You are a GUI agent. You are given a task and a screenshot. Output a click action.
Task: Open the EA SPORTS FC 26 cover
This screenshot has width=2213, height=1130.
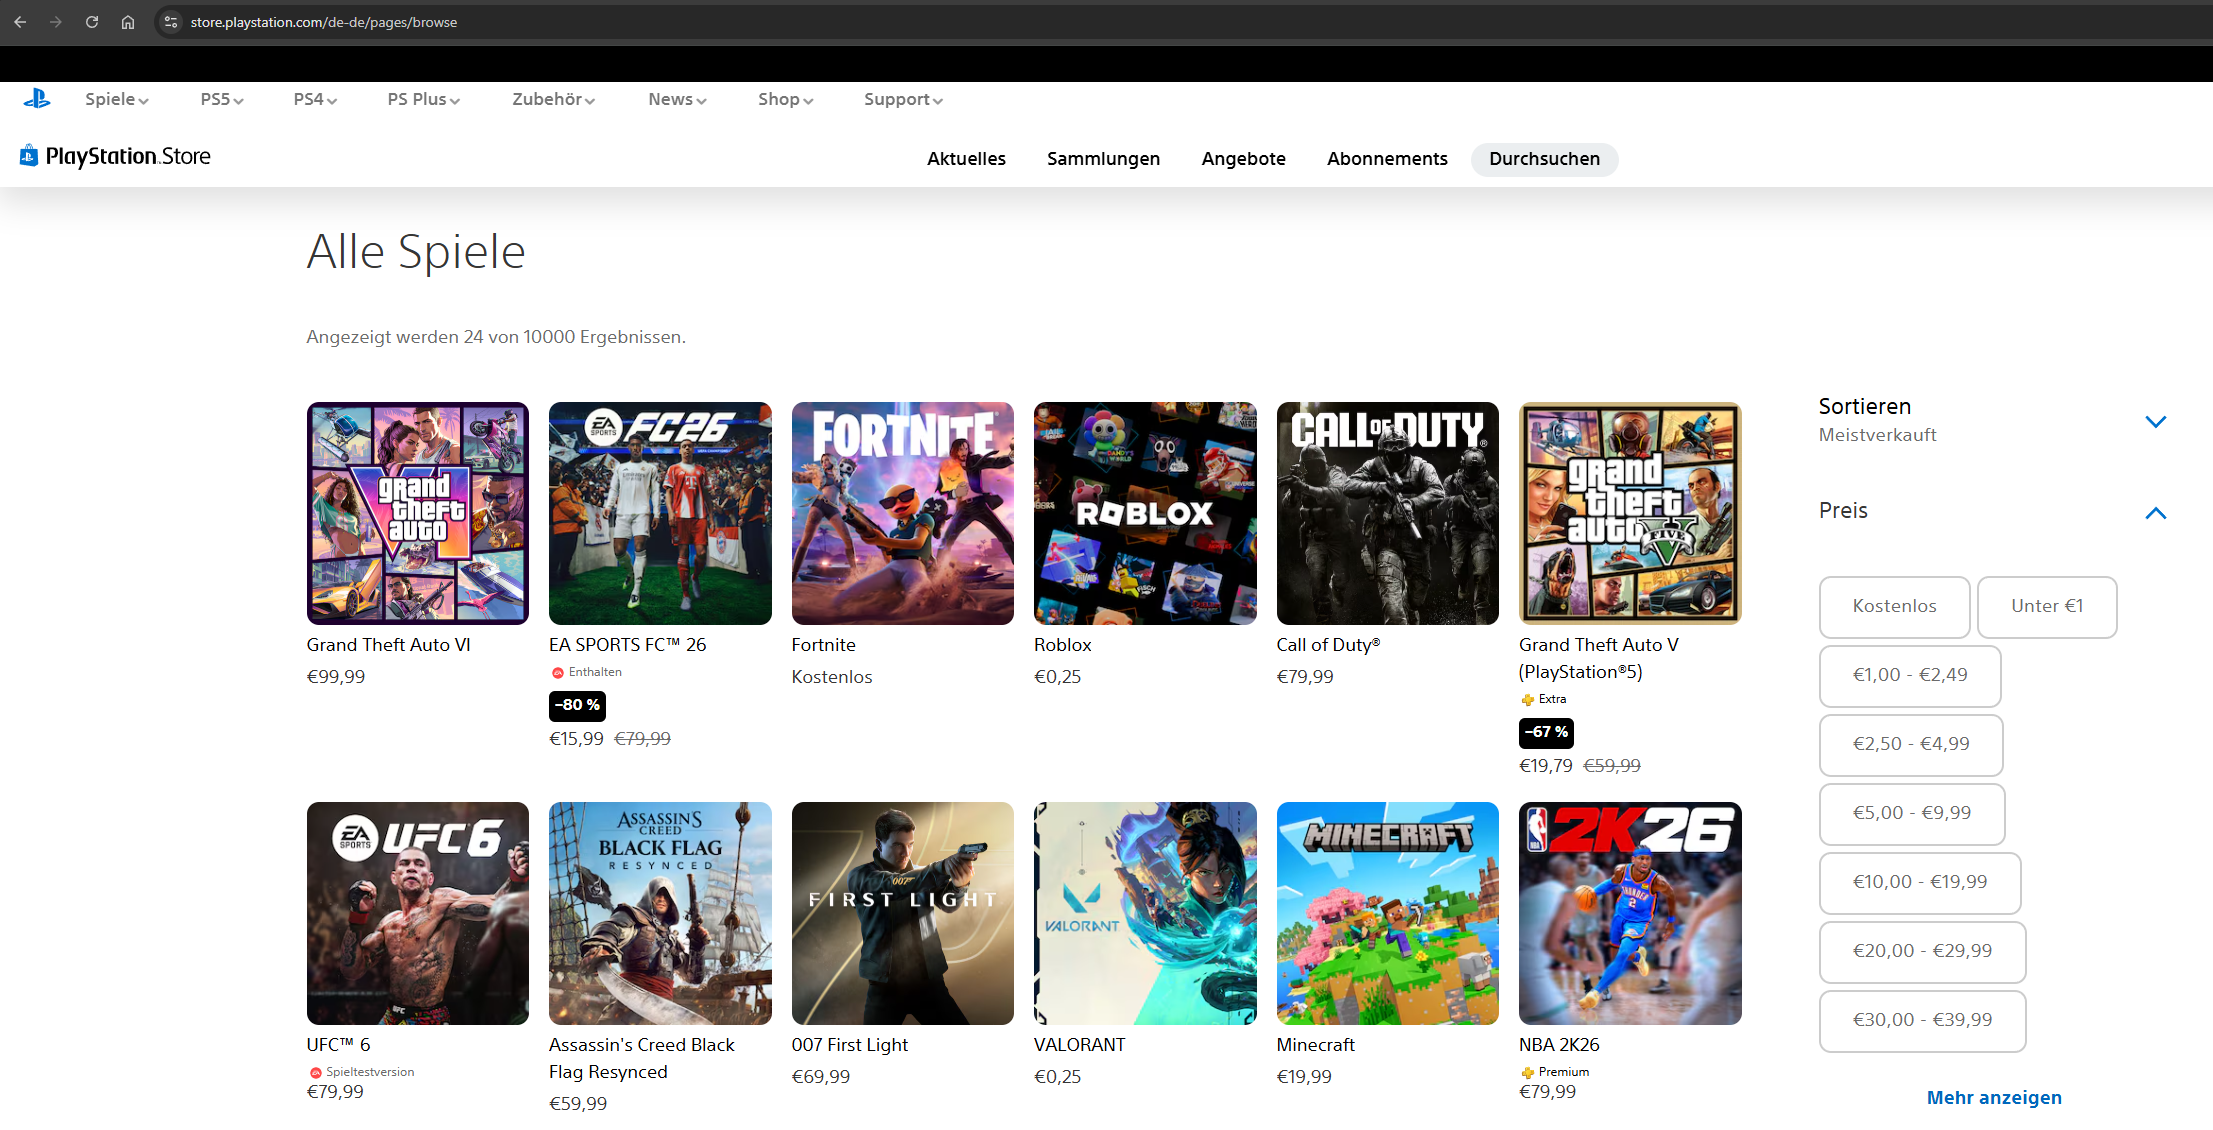[x=660, y=513]
